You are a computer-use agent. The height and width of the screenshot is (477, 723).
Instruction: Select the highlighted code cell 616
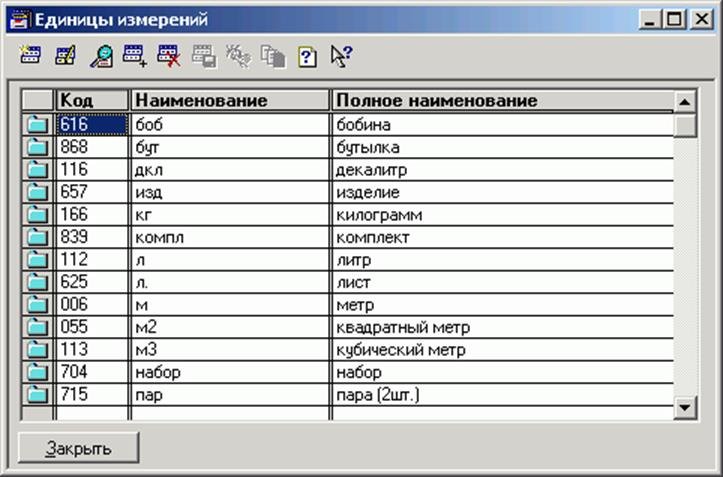[92, 125]
